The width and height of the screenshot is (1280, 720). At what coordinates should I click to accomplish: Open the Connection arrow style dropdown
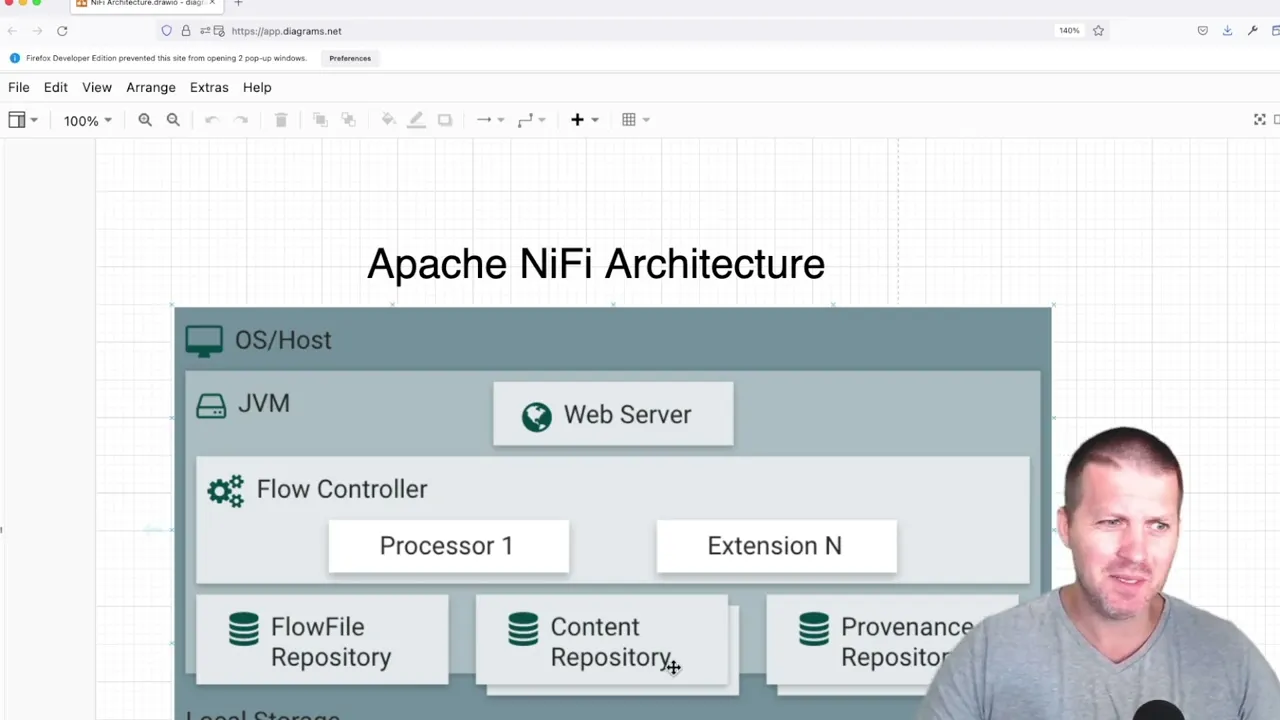(489, 120)
